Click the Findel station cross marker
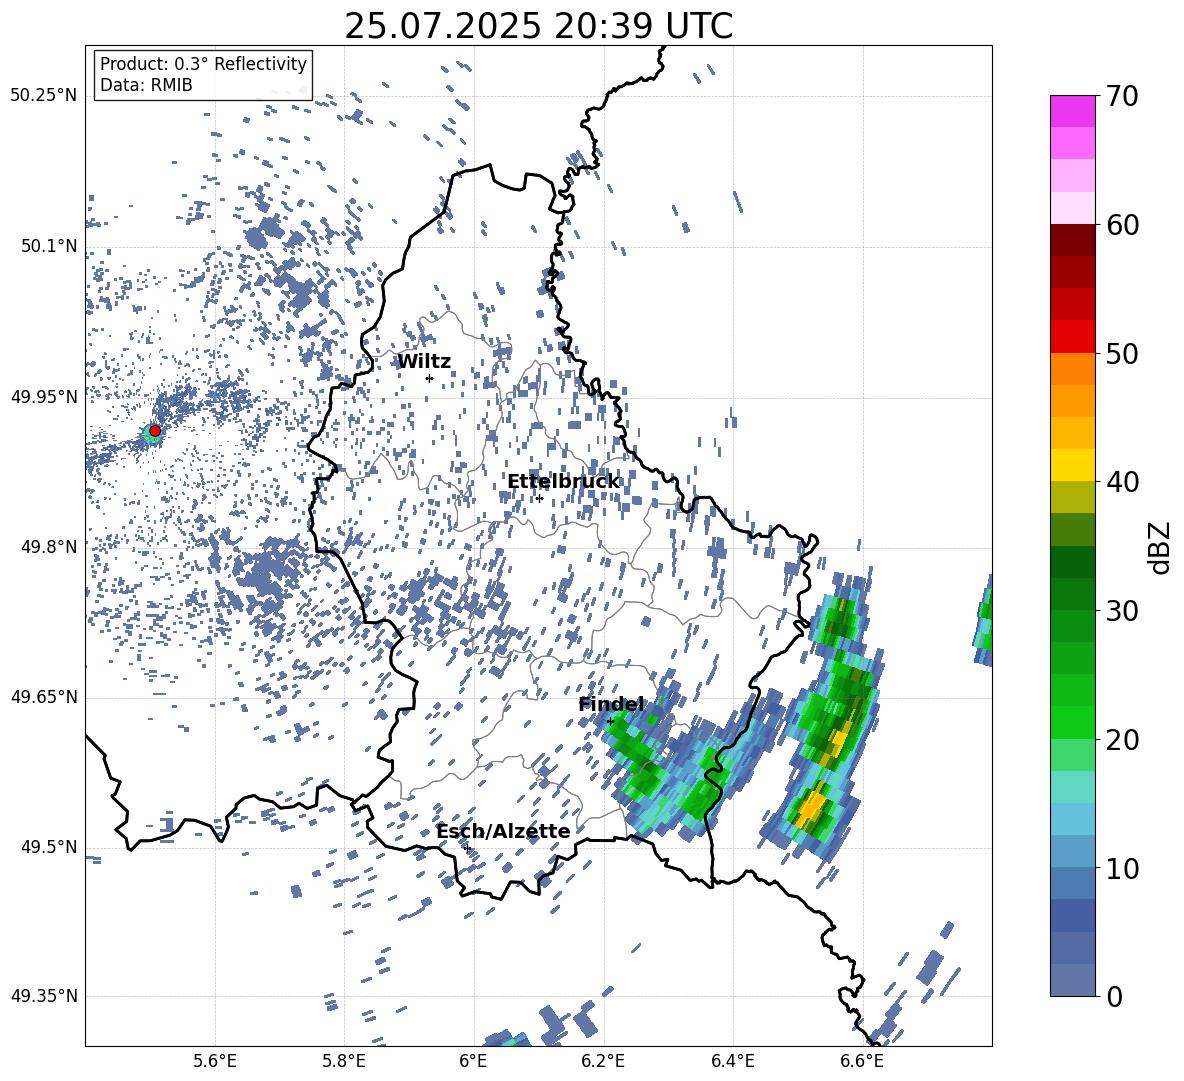1184x1081 pixels. tap(610, 722)
